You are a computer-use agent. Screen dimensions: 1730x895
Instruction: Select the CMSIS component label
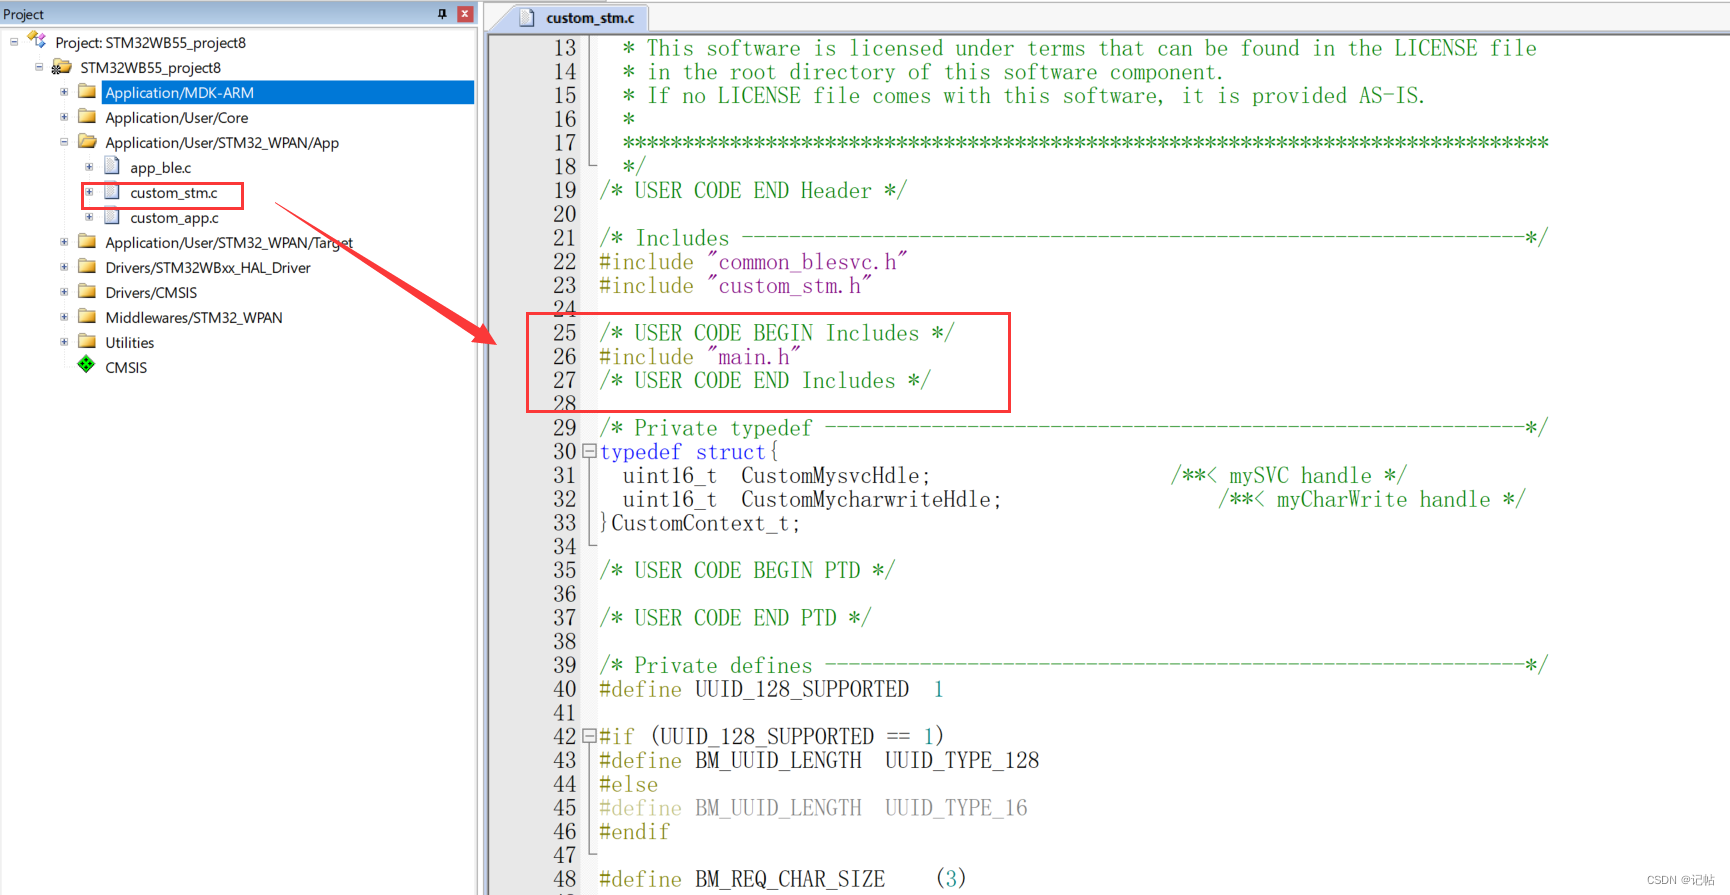pyautogui.click(x=126, y=368)
